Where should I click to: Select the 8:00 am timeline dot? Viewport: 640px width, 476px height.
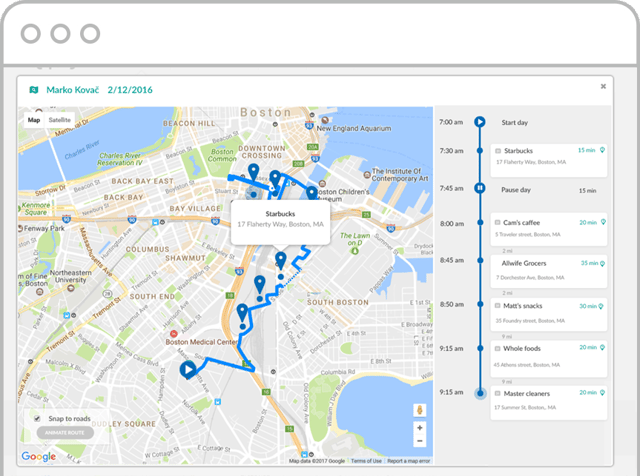click(480, 223)
